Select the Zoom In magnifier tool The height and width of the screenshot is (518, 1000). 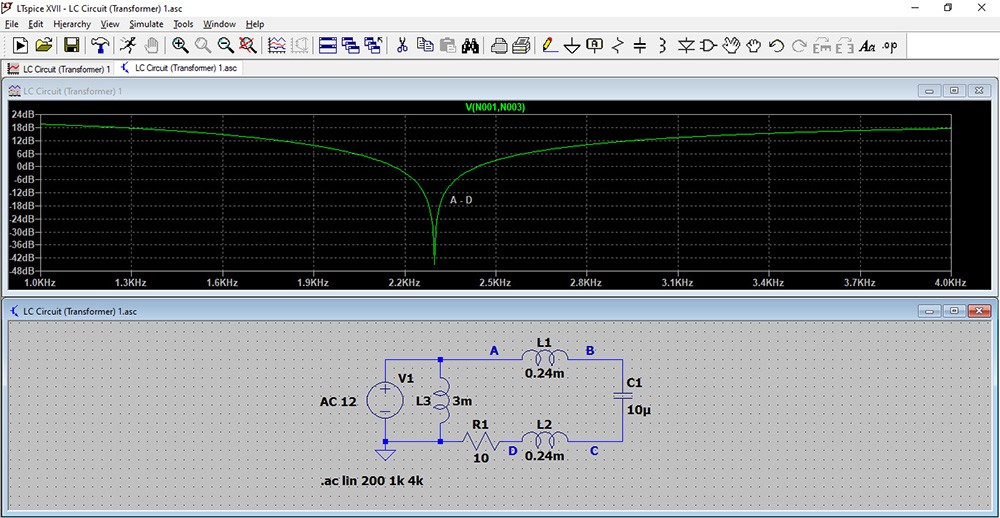coord(180,45)
